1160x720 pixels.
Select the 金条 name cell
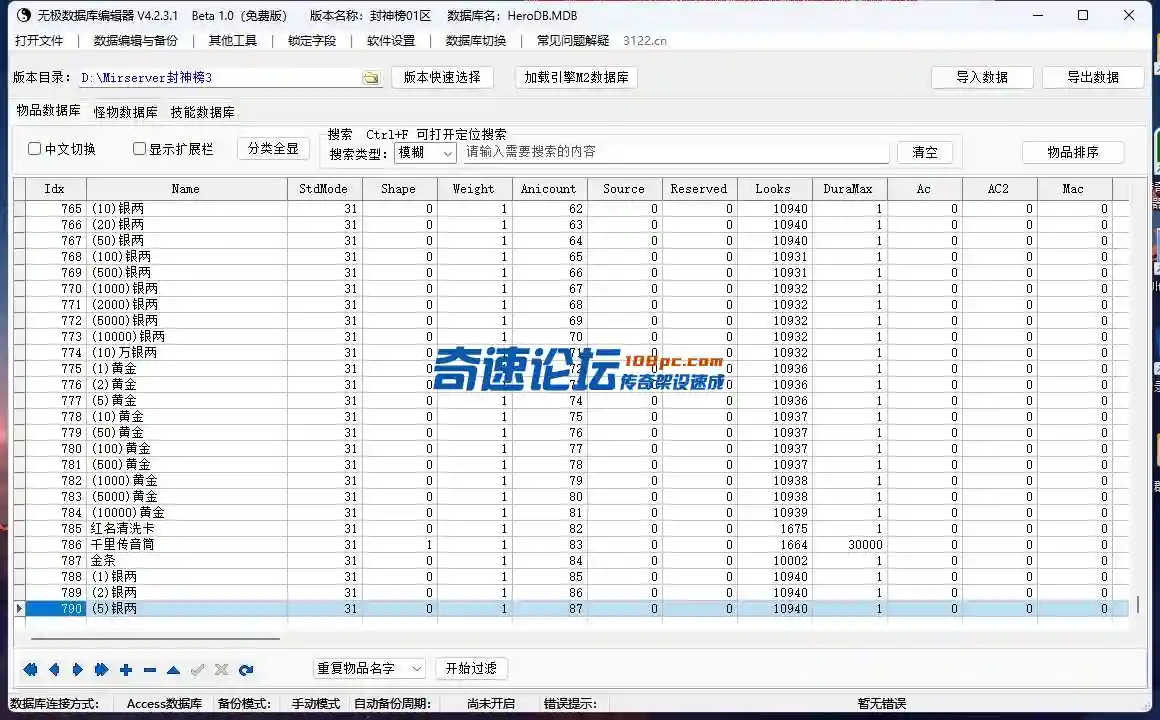(x=186, y=560)
